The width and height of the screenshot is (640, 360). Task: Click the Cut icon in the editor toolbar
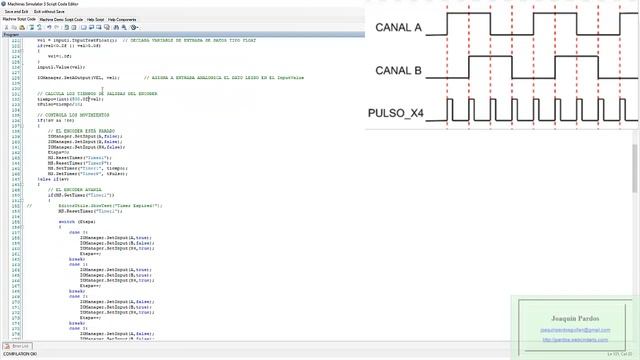7,27
